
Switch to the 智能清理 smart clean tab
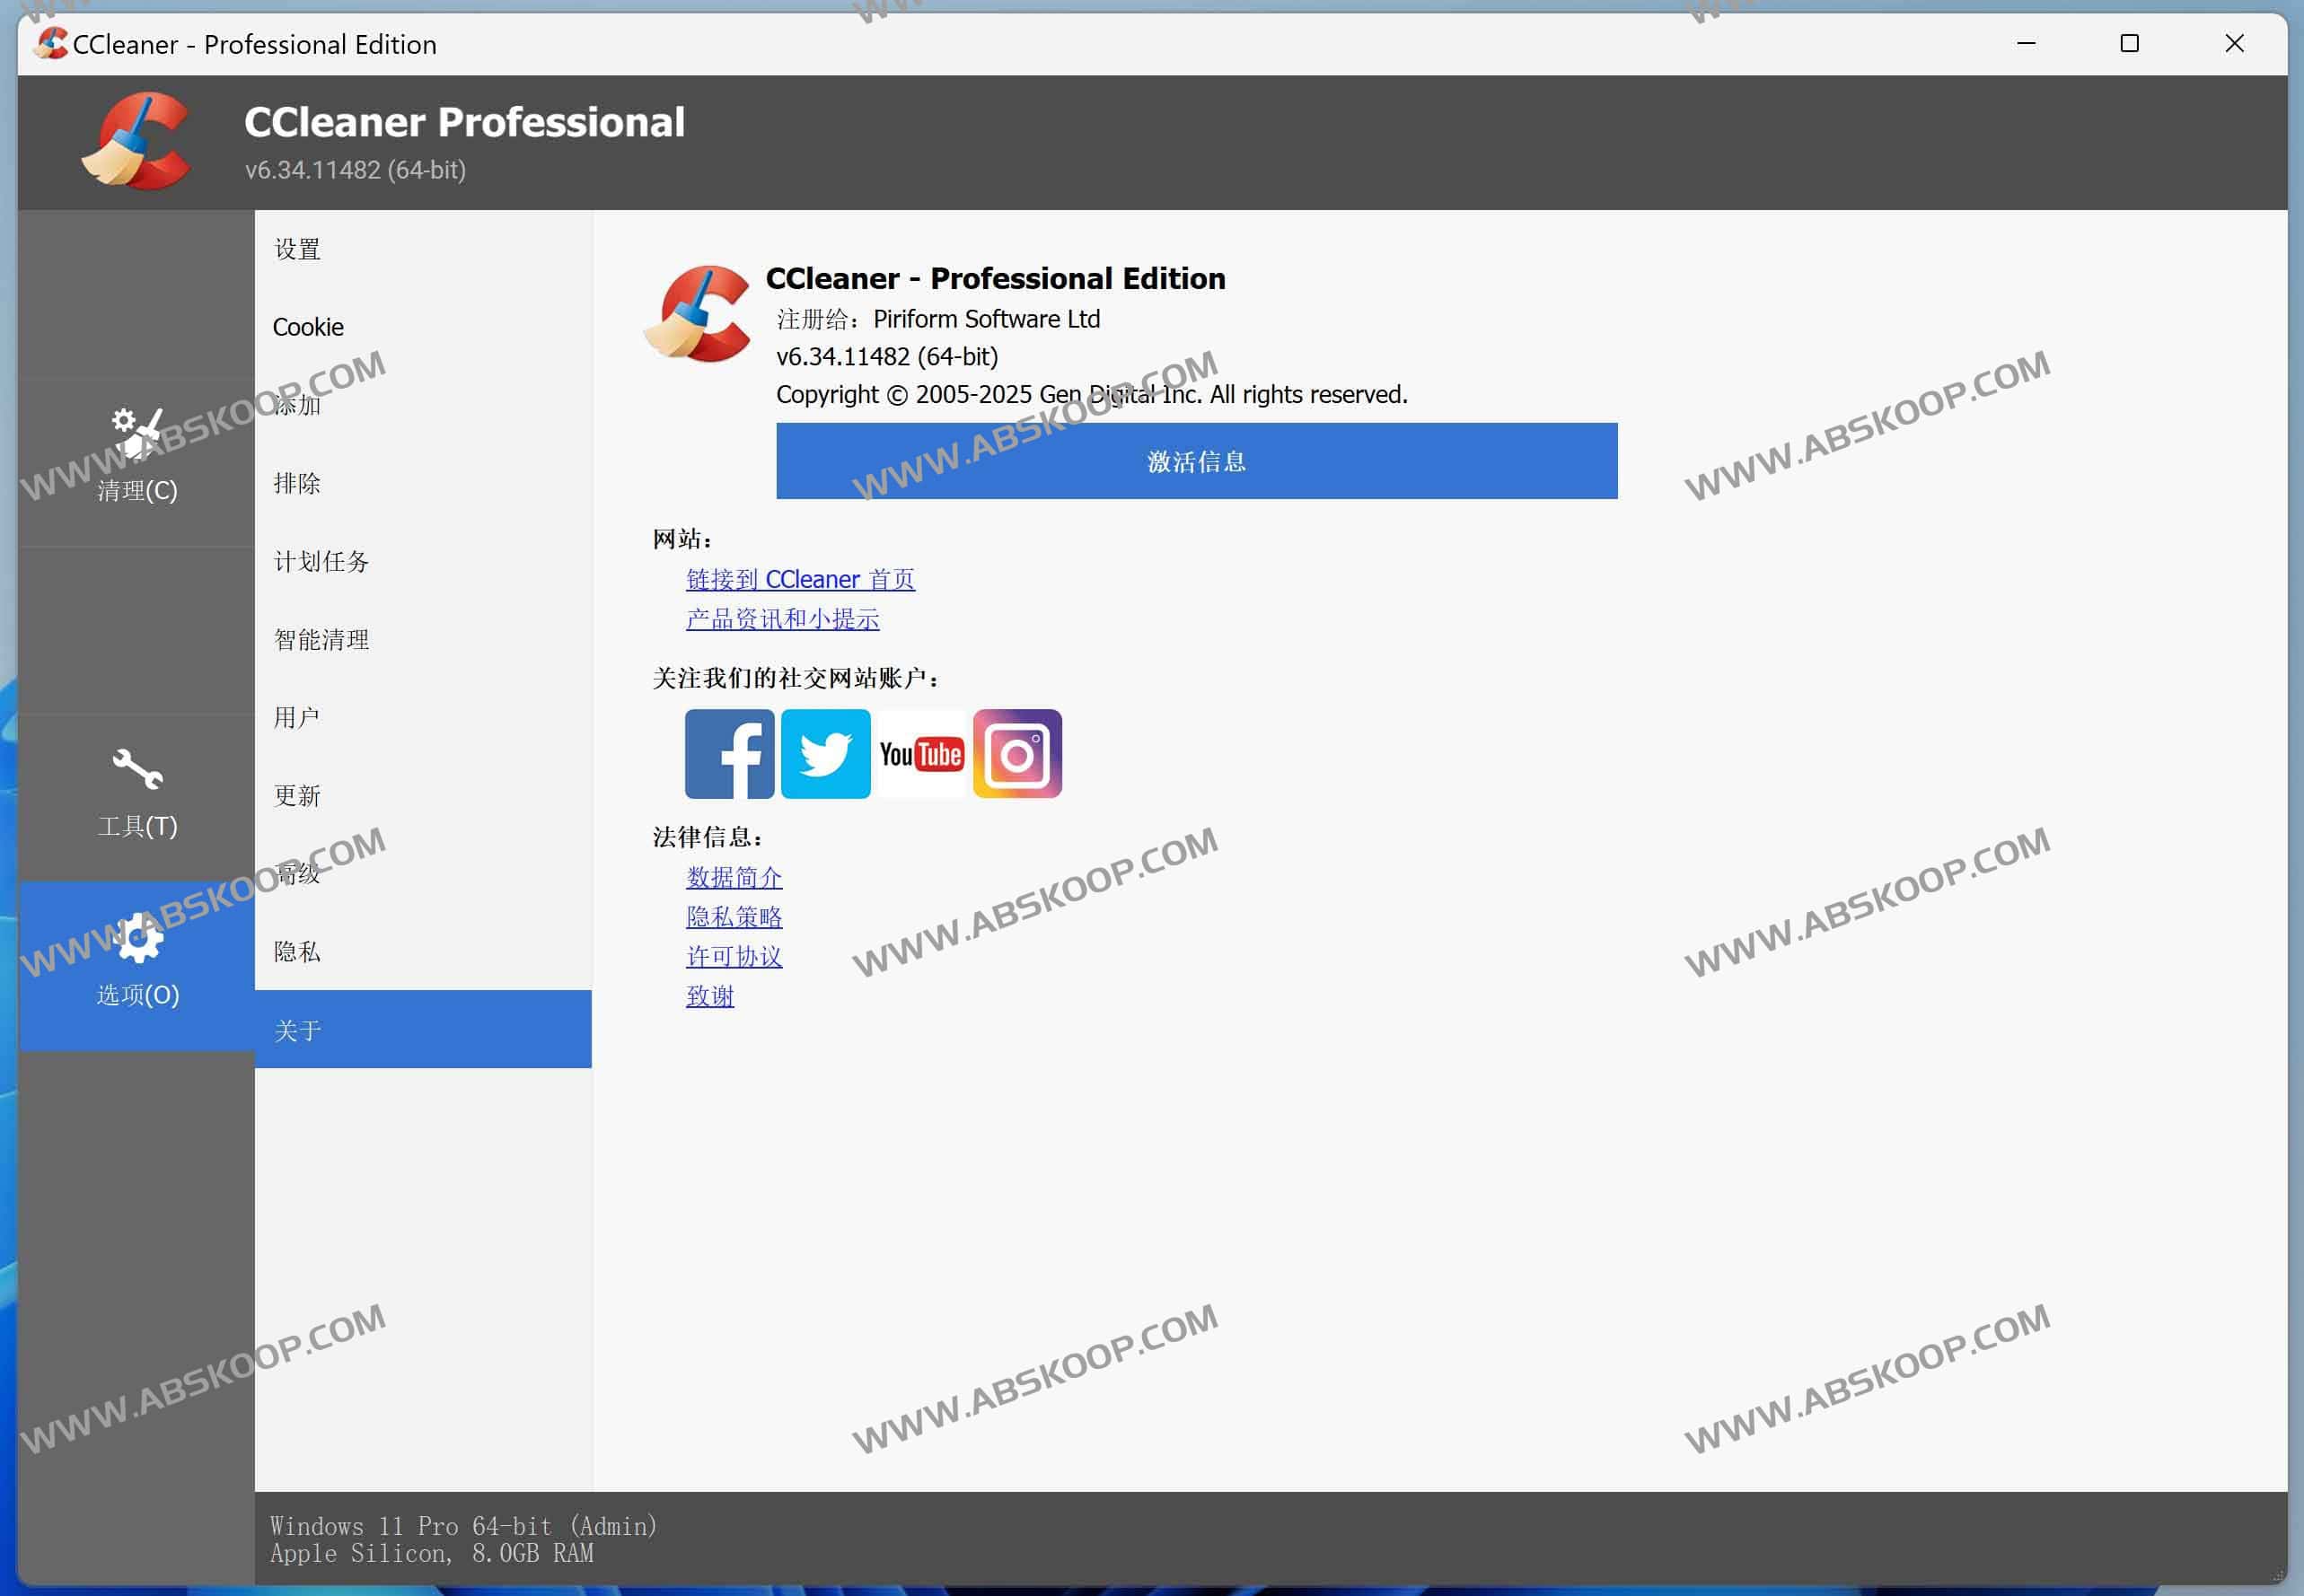320,639
